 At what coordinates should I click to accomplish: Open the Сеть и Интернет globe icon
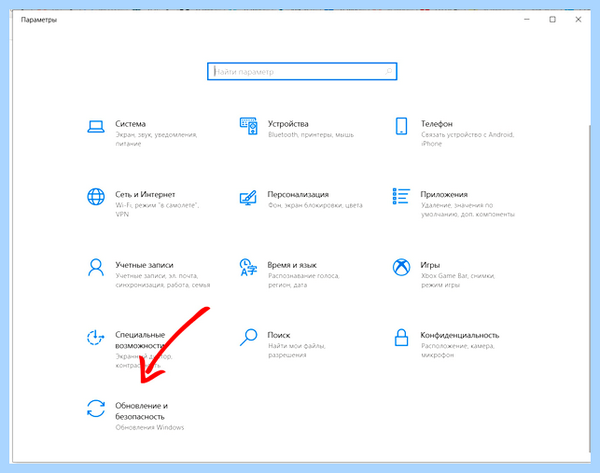(96, 197)
